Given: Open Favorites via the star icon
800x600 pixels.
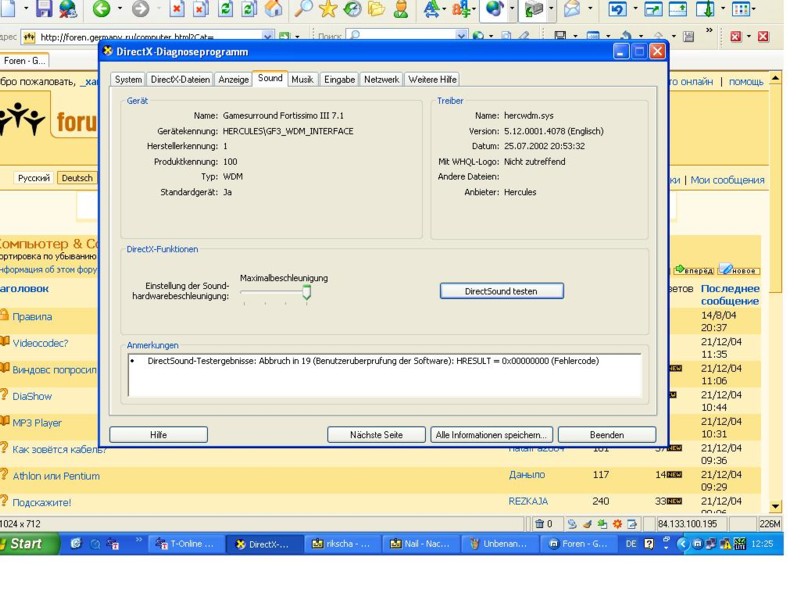Looking at the screenshot, I should (328, 10).
